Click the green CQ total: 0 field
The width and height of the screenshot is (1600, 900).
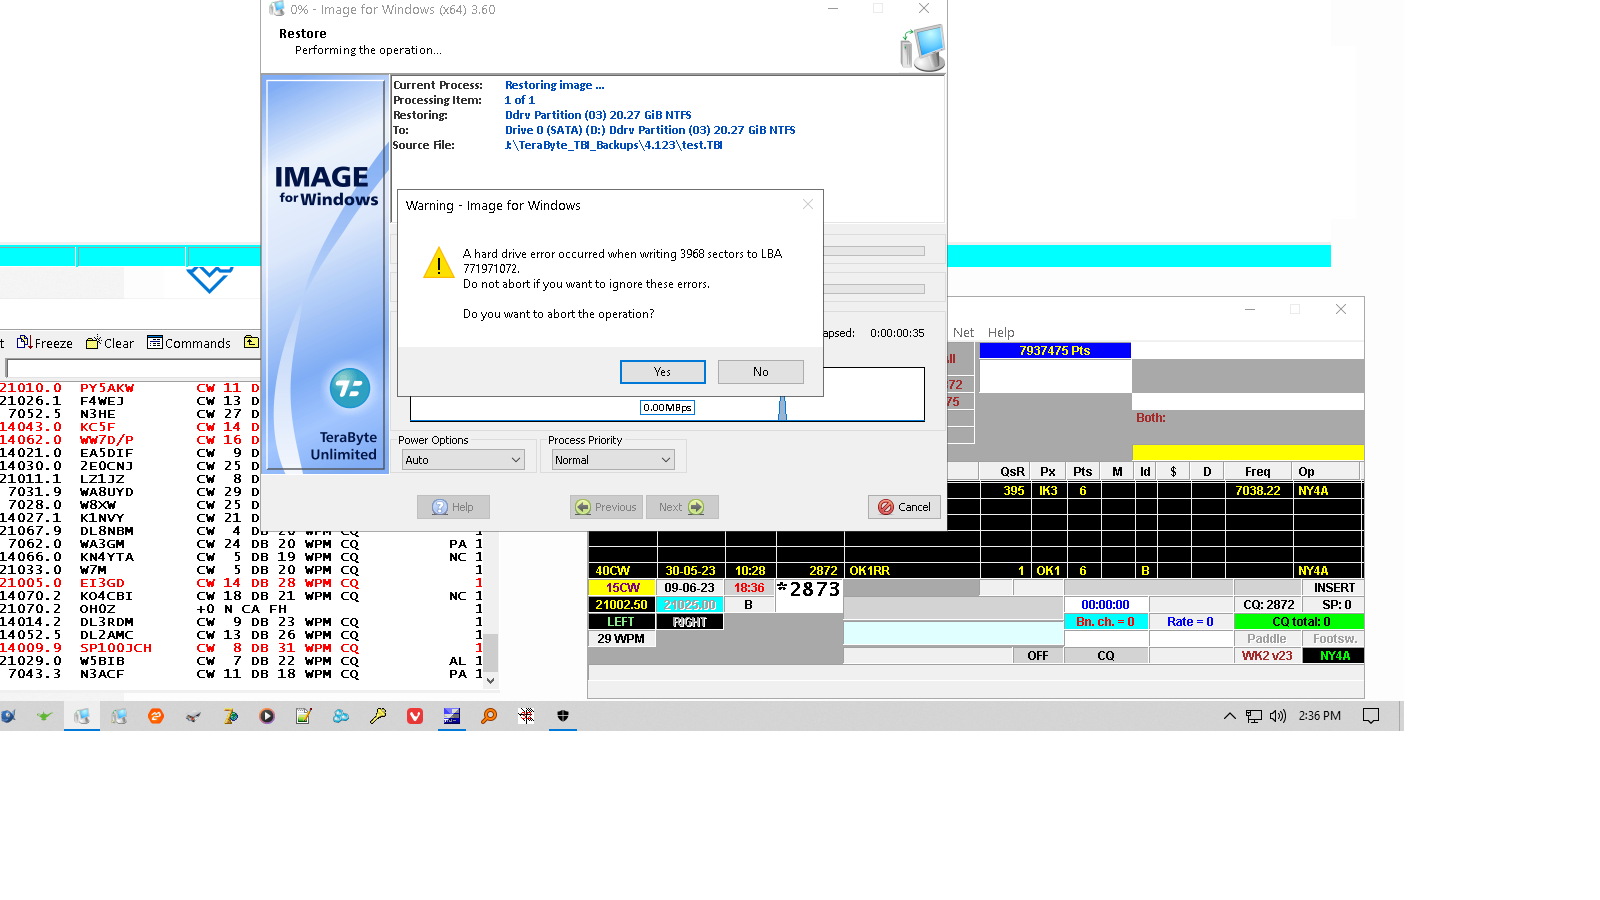(x=1300, y=622)
